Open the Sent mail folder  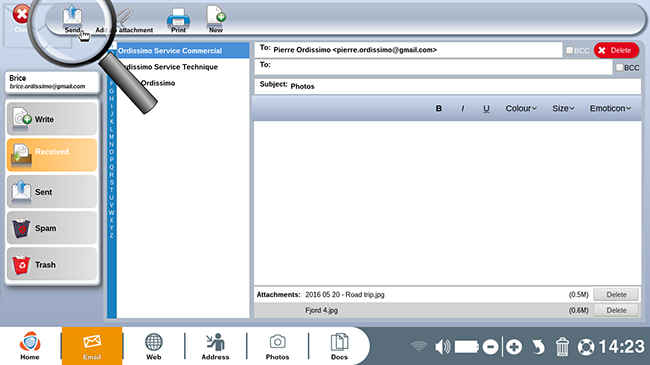tap(52, 192)
